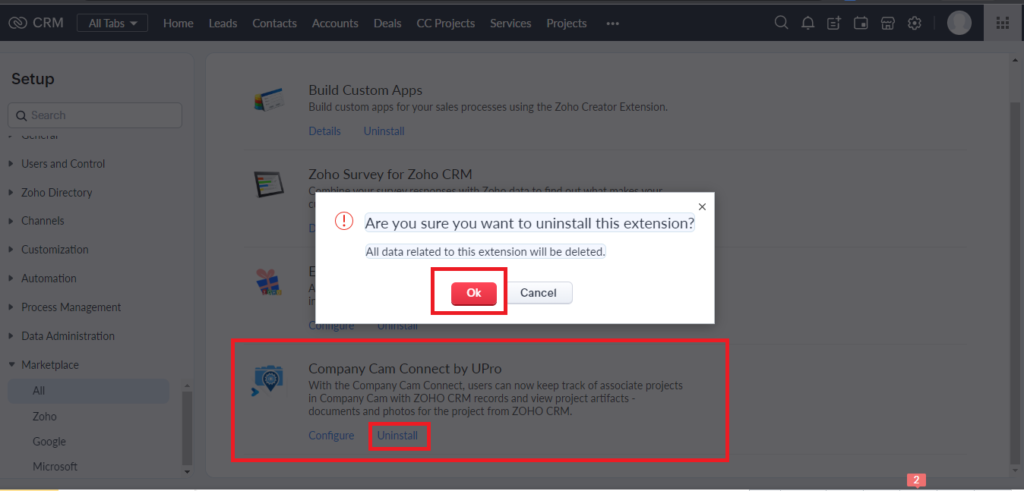Click the quick create plus icon

(834, 24)
